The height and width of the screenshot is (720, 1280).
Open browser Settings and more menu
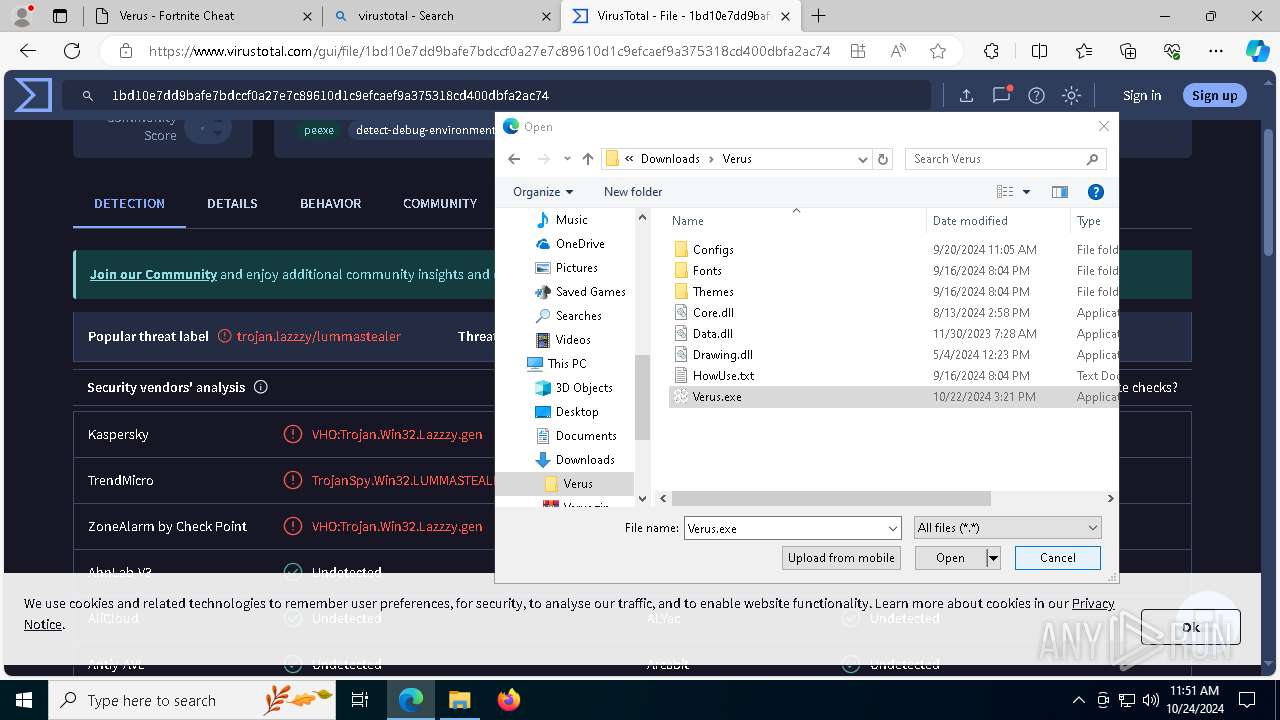(1216, 51)
